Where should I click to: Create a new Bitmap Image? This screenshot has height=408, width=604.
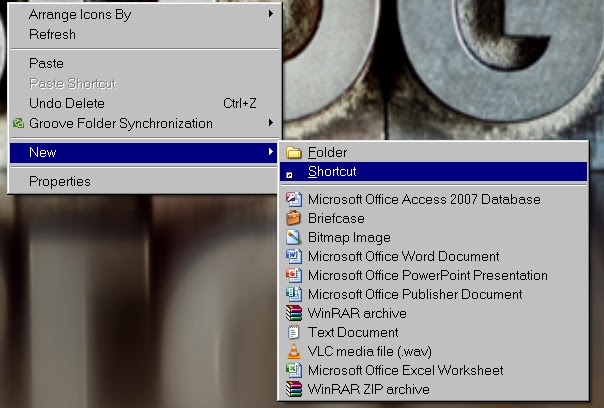(x=433, y=237)
